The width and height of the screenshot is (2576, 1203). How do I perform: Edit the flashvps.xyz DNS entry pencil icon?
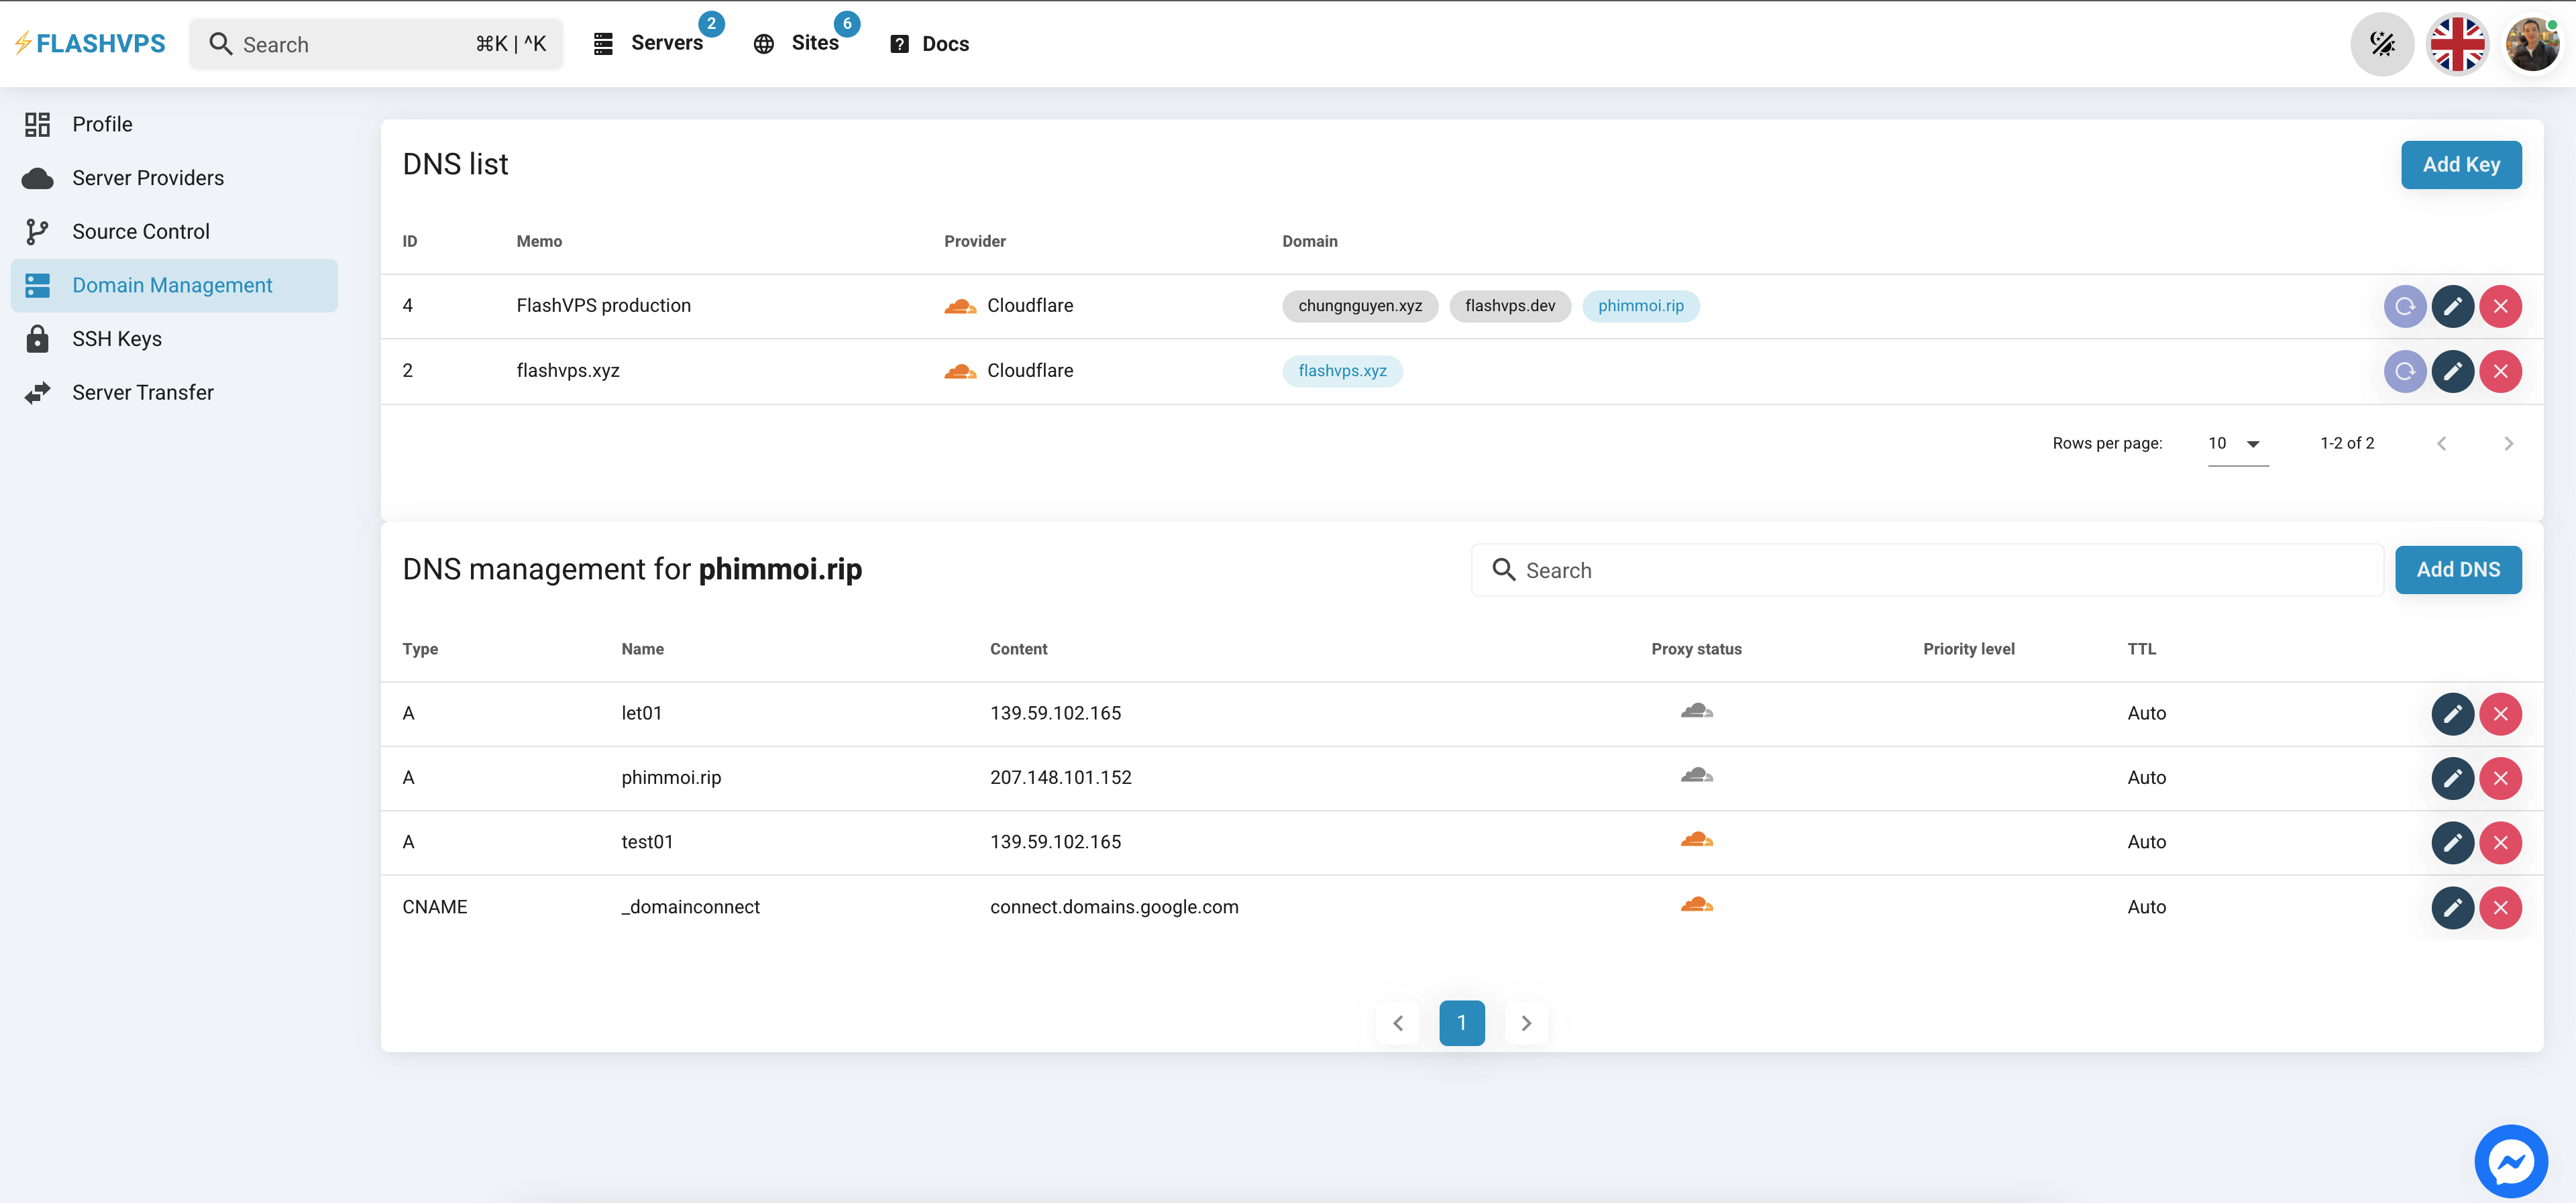(x=2453, y=370)
